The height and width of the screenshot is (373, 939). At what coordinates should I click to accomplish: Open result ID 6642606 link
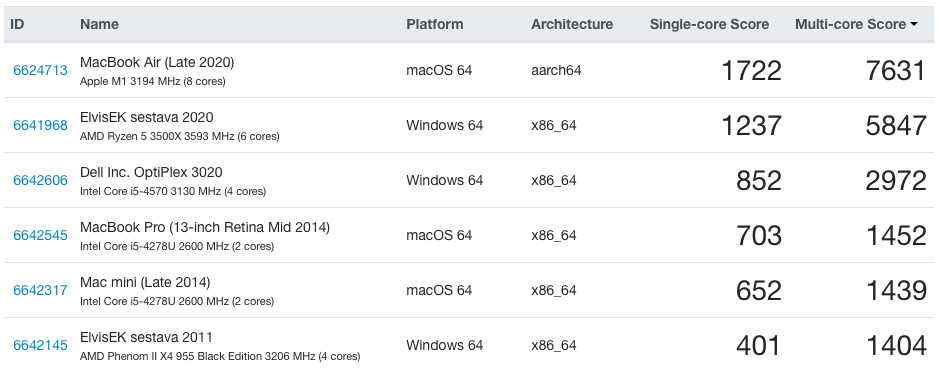click(40, 180)
